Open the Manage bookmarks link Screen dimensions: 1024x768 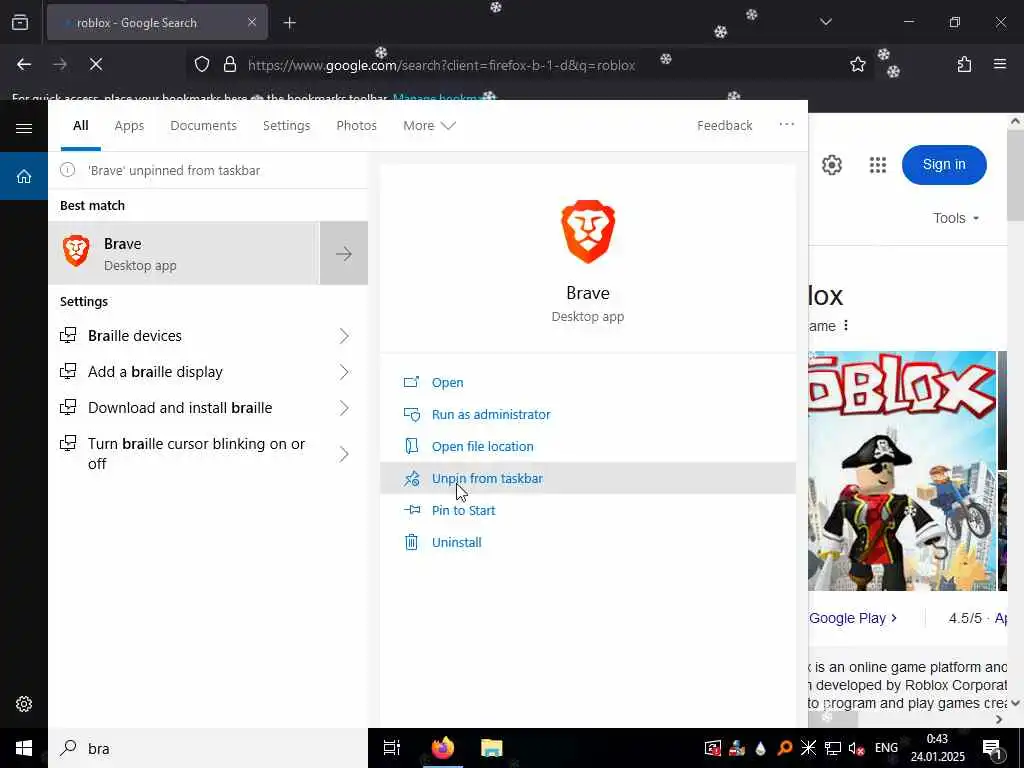(x=444, y=98)
